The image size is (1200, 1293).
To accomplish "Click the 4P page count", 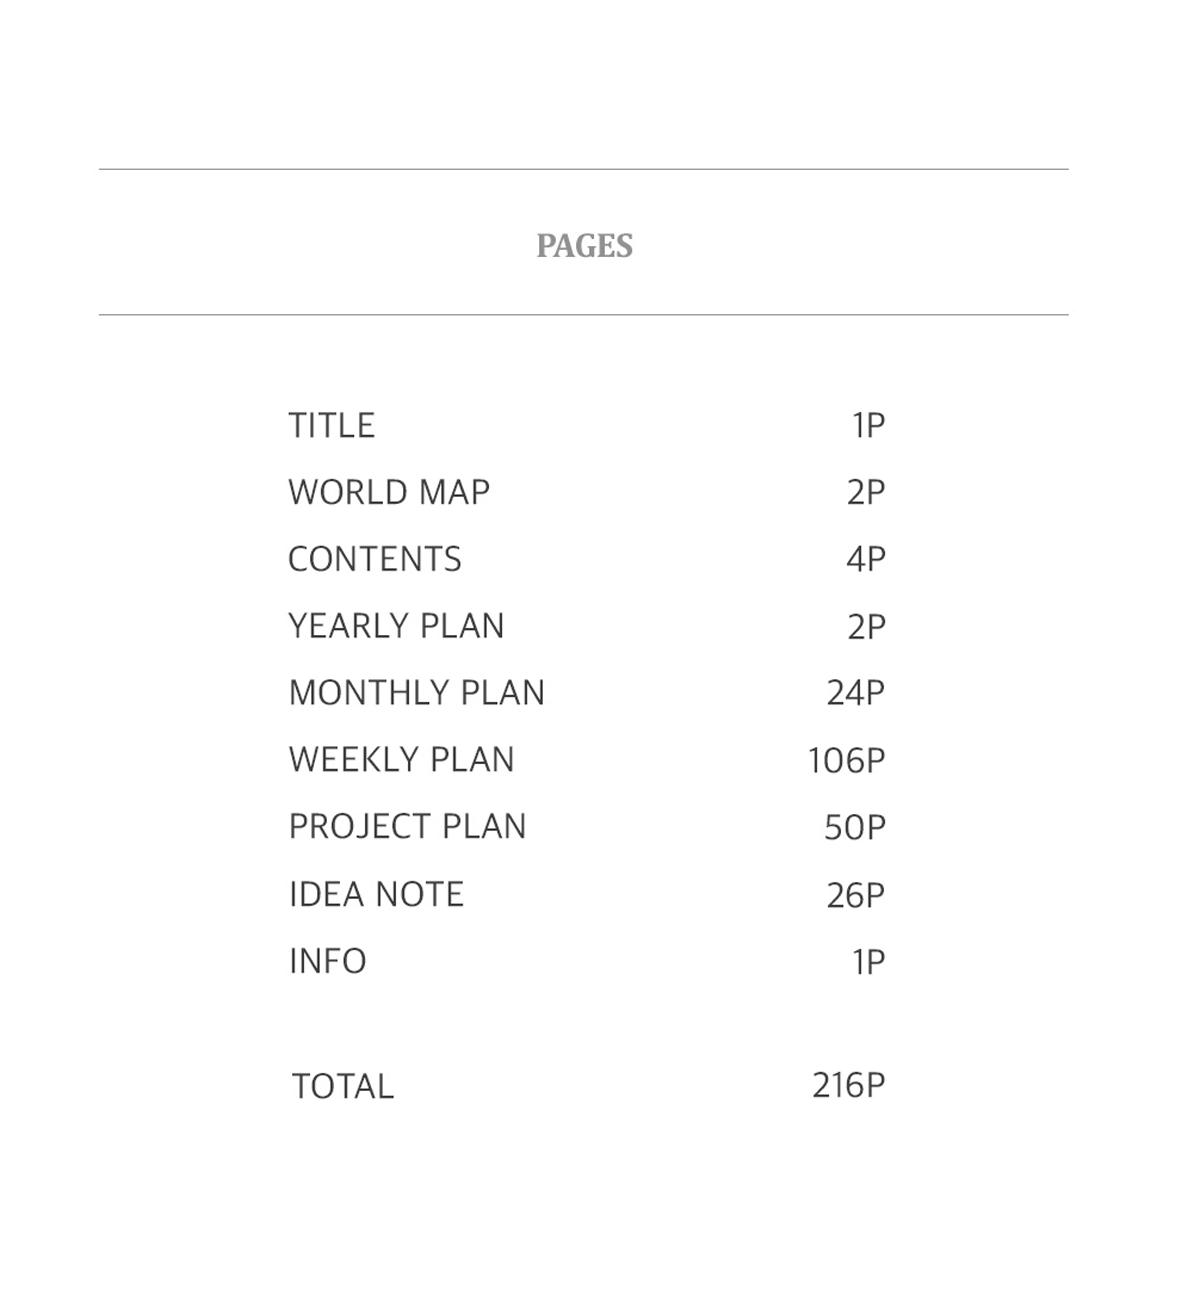I will pos(865,560).
